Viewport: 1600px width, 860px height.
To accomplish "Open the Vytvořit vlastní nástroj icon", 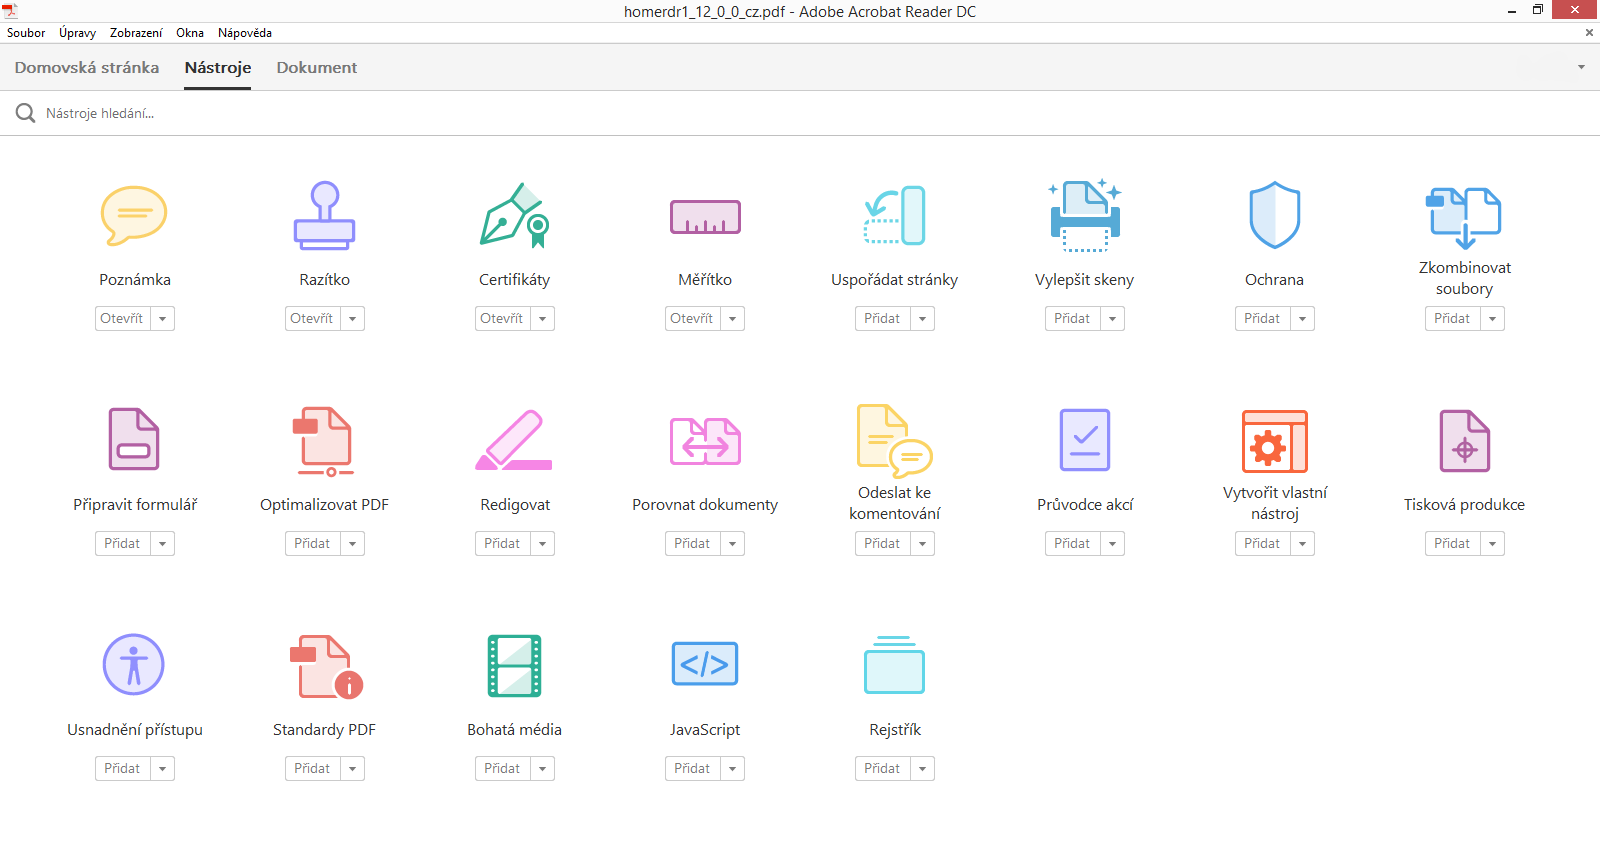I will click(1274, 441).
